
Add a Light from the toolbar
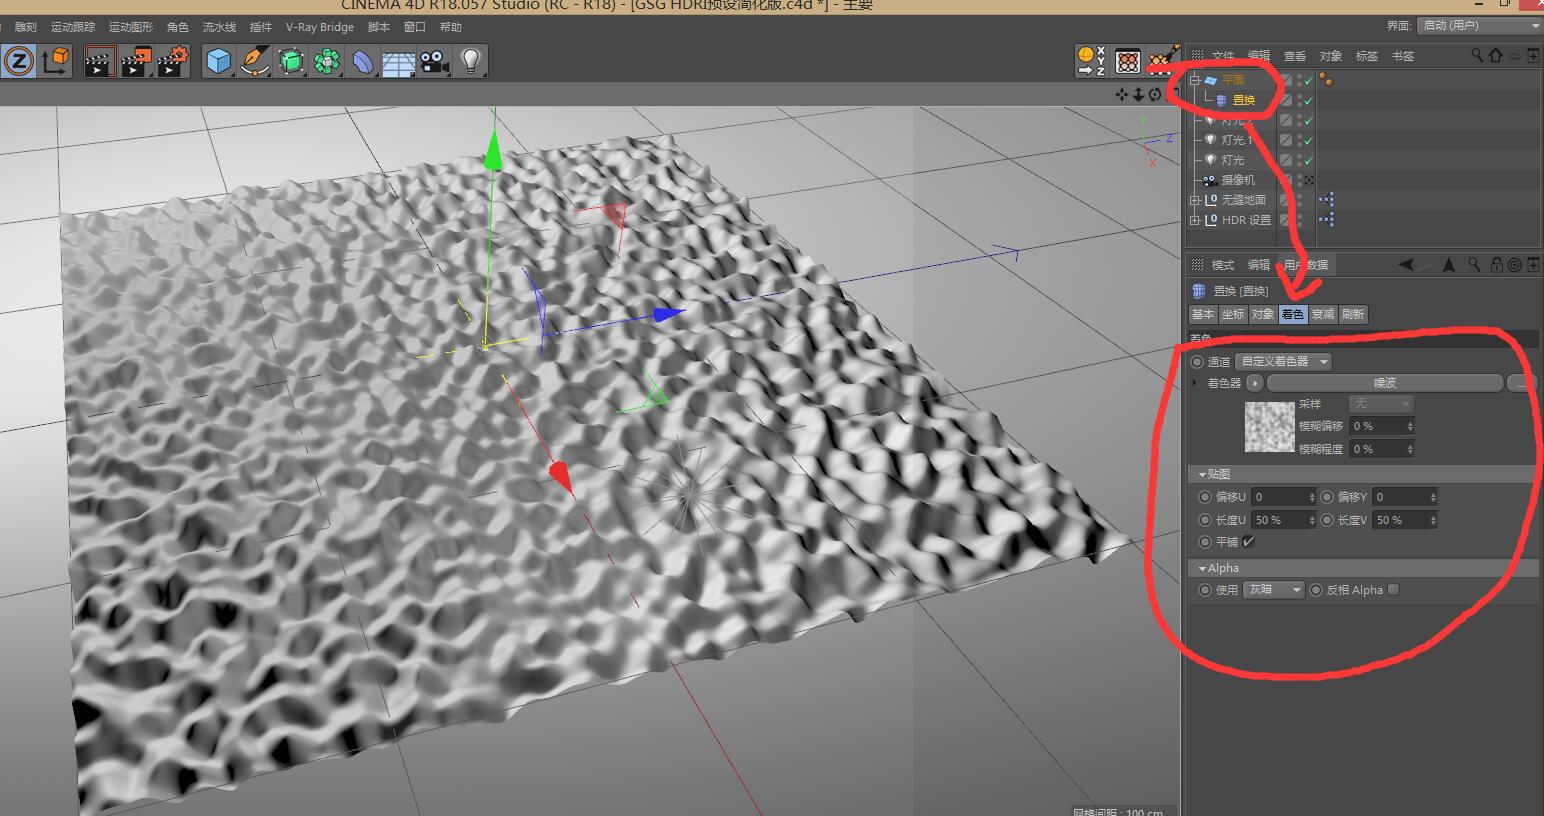(x=471, y=61)
